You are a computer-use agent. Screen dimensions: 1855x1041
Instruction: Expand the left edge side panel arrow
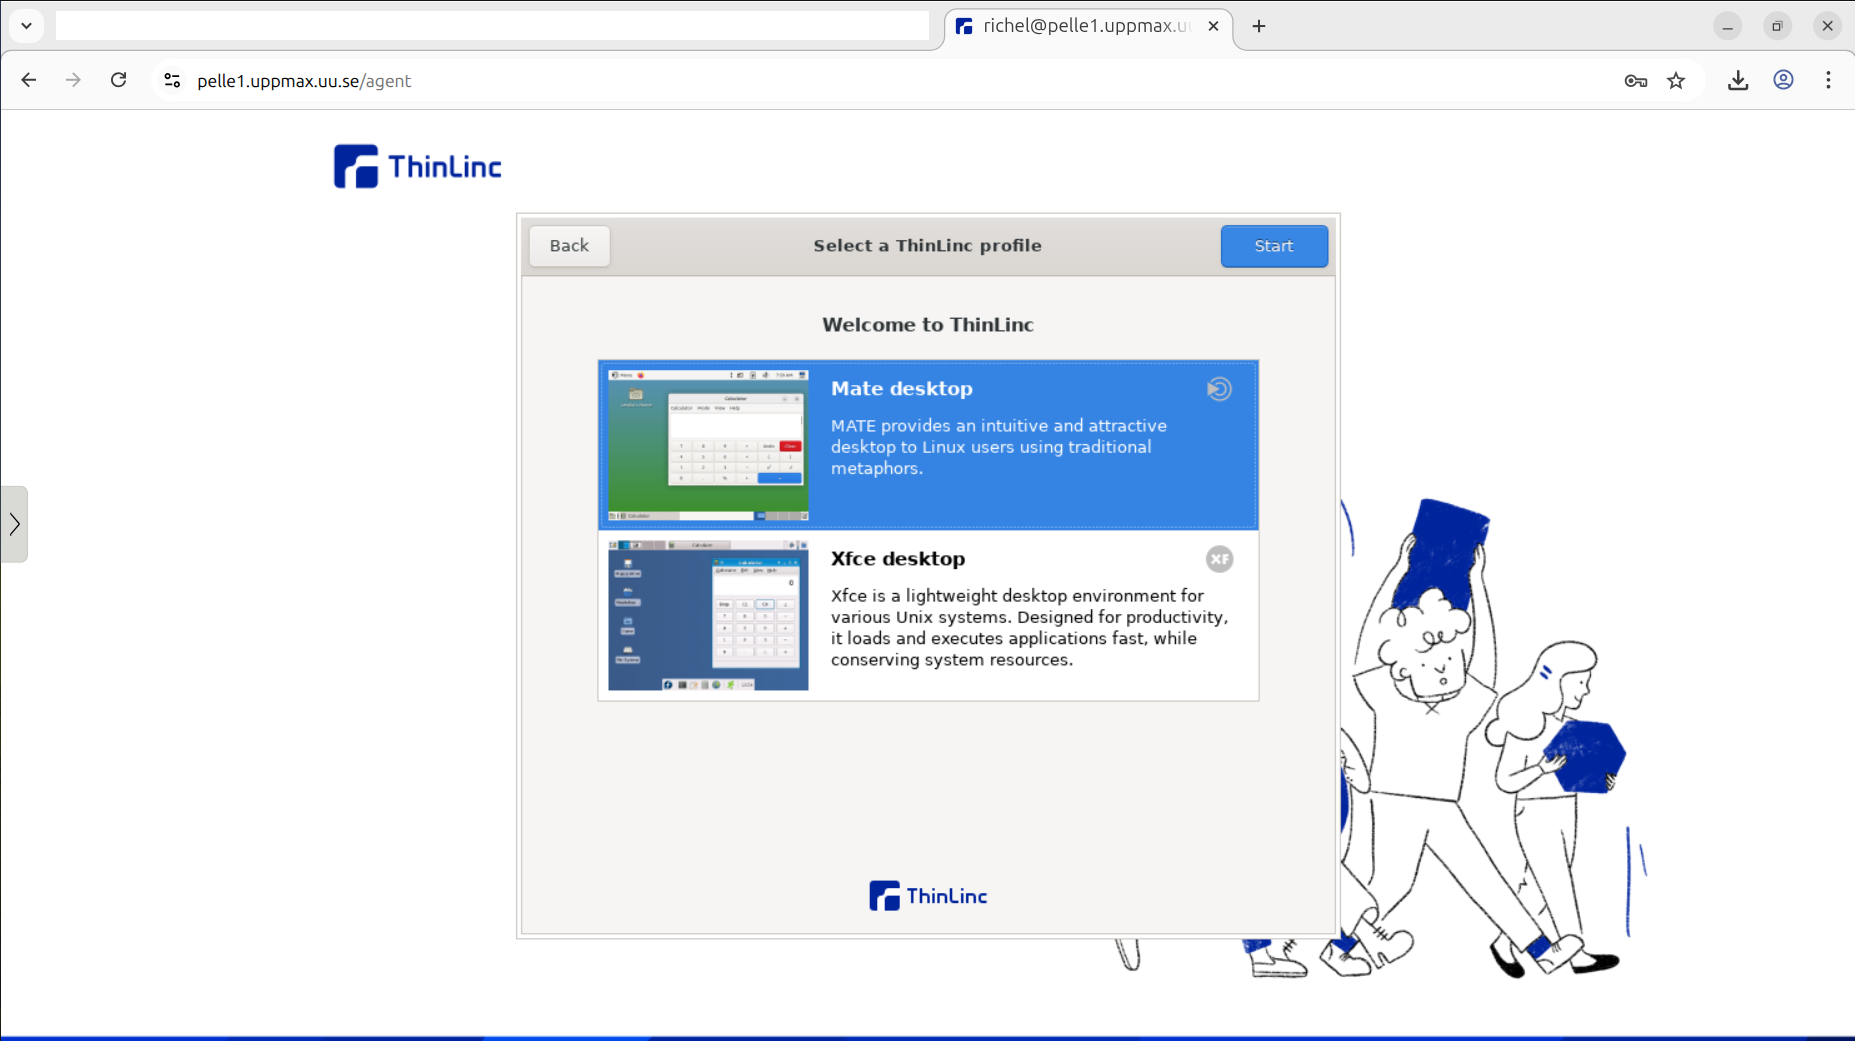[x=15, y=523]
